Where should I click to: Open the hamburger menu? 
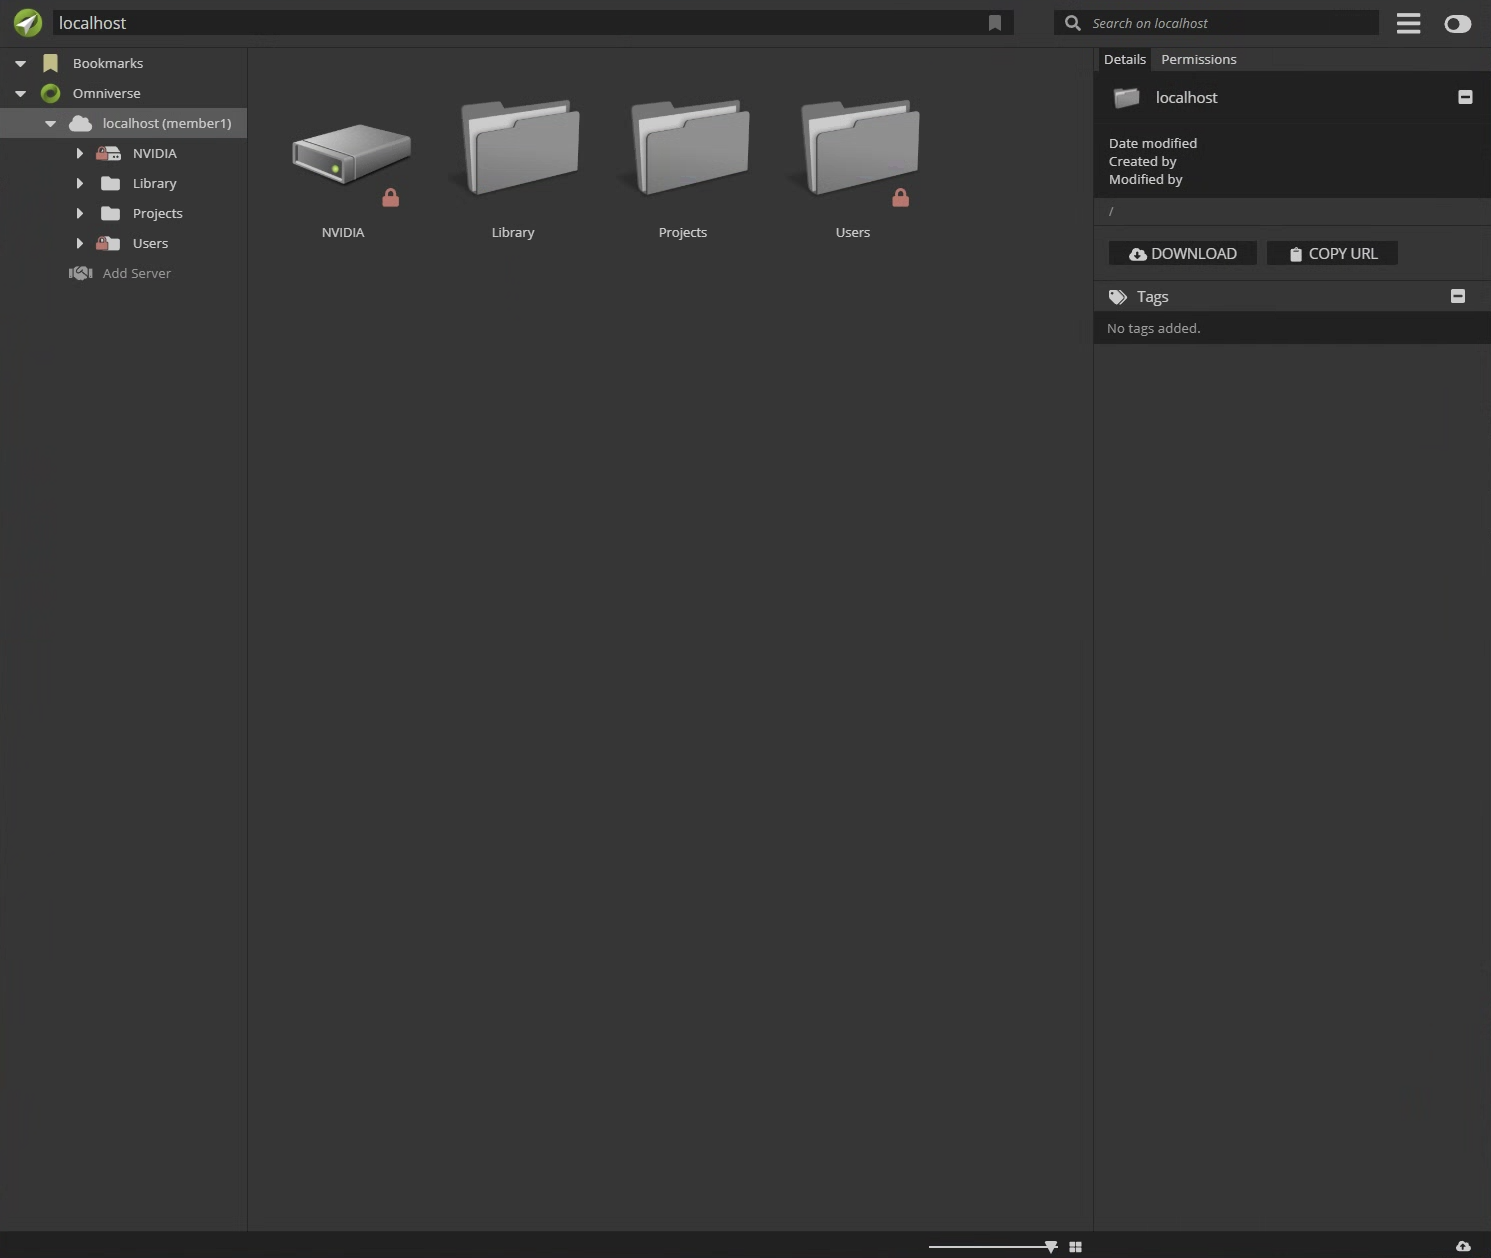tap(1408, 23)
